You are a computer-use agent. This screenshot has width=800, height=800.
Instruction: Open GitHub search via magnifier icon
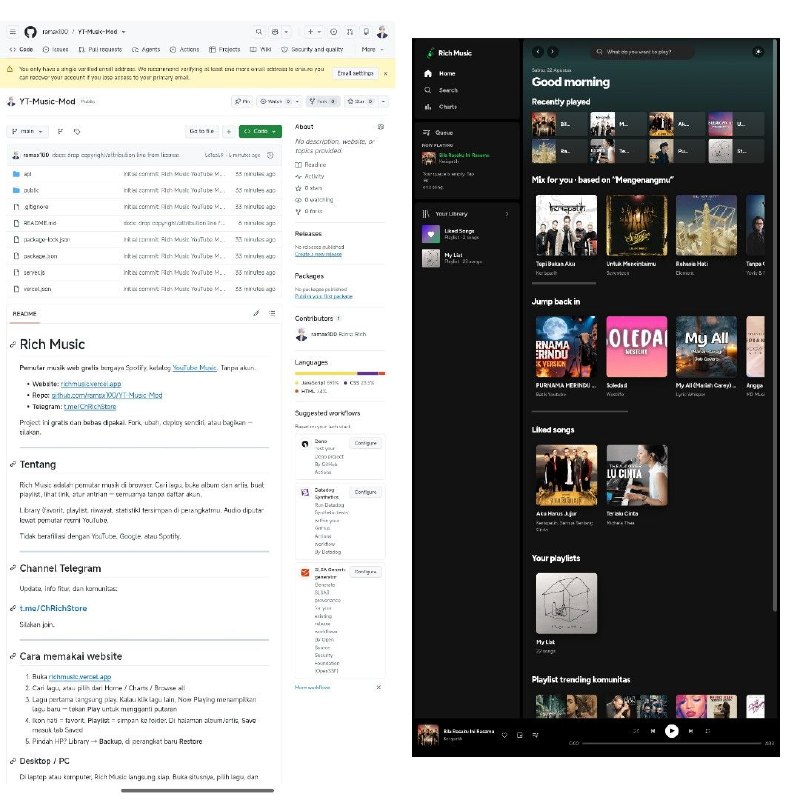(259, 32)
